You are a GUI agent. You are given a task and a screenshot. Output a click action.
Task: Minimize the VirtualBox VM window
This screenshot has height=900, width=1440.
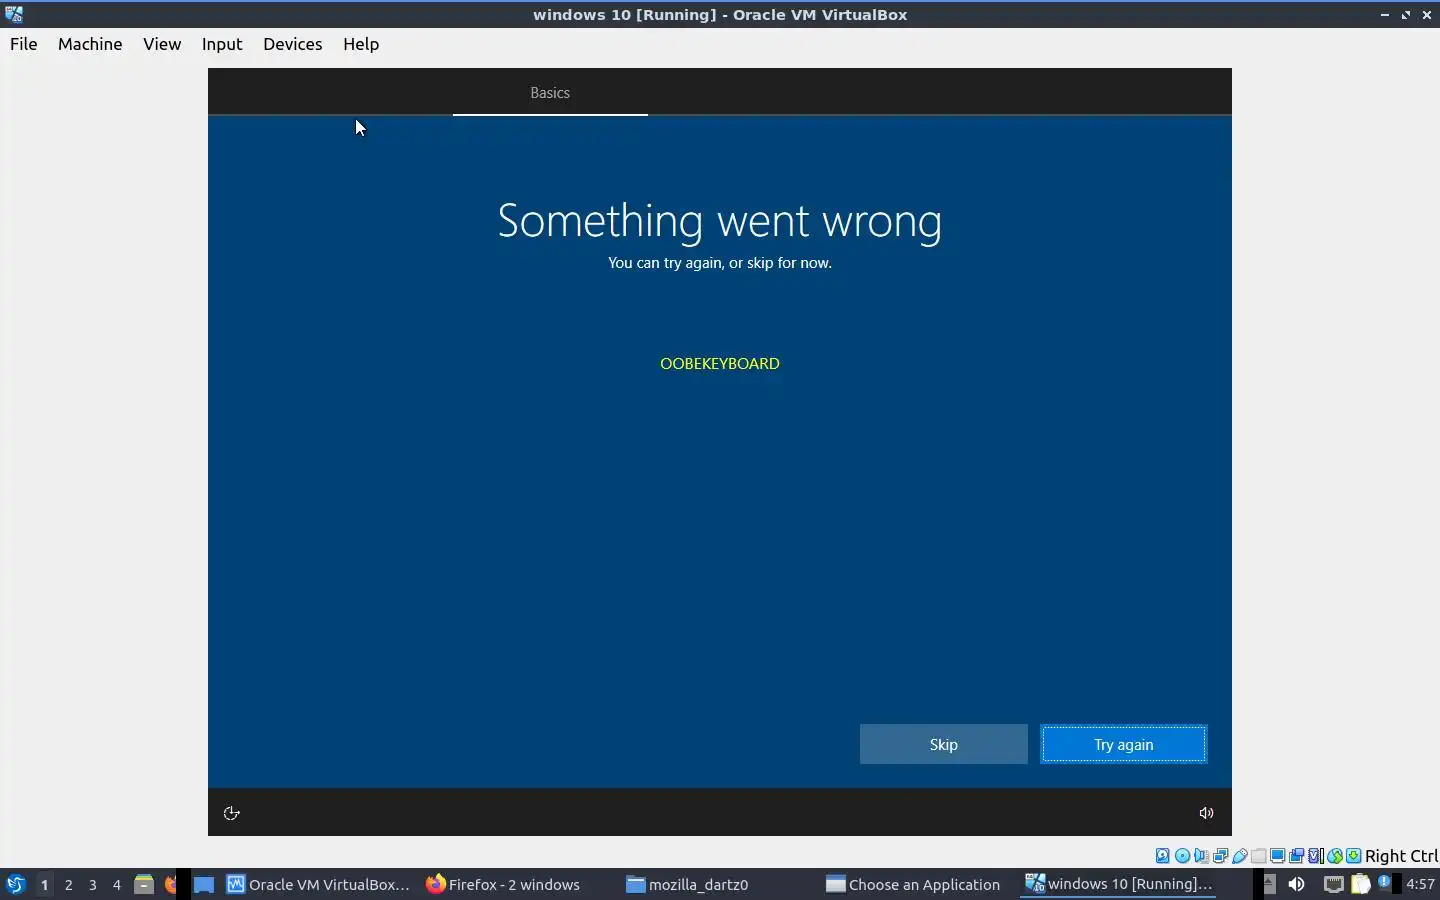click(1385, 15)
